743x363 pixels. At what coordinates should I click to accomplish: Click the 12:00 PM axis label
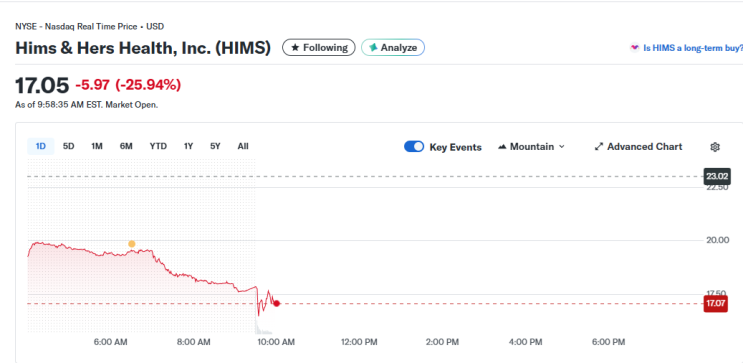359,342
